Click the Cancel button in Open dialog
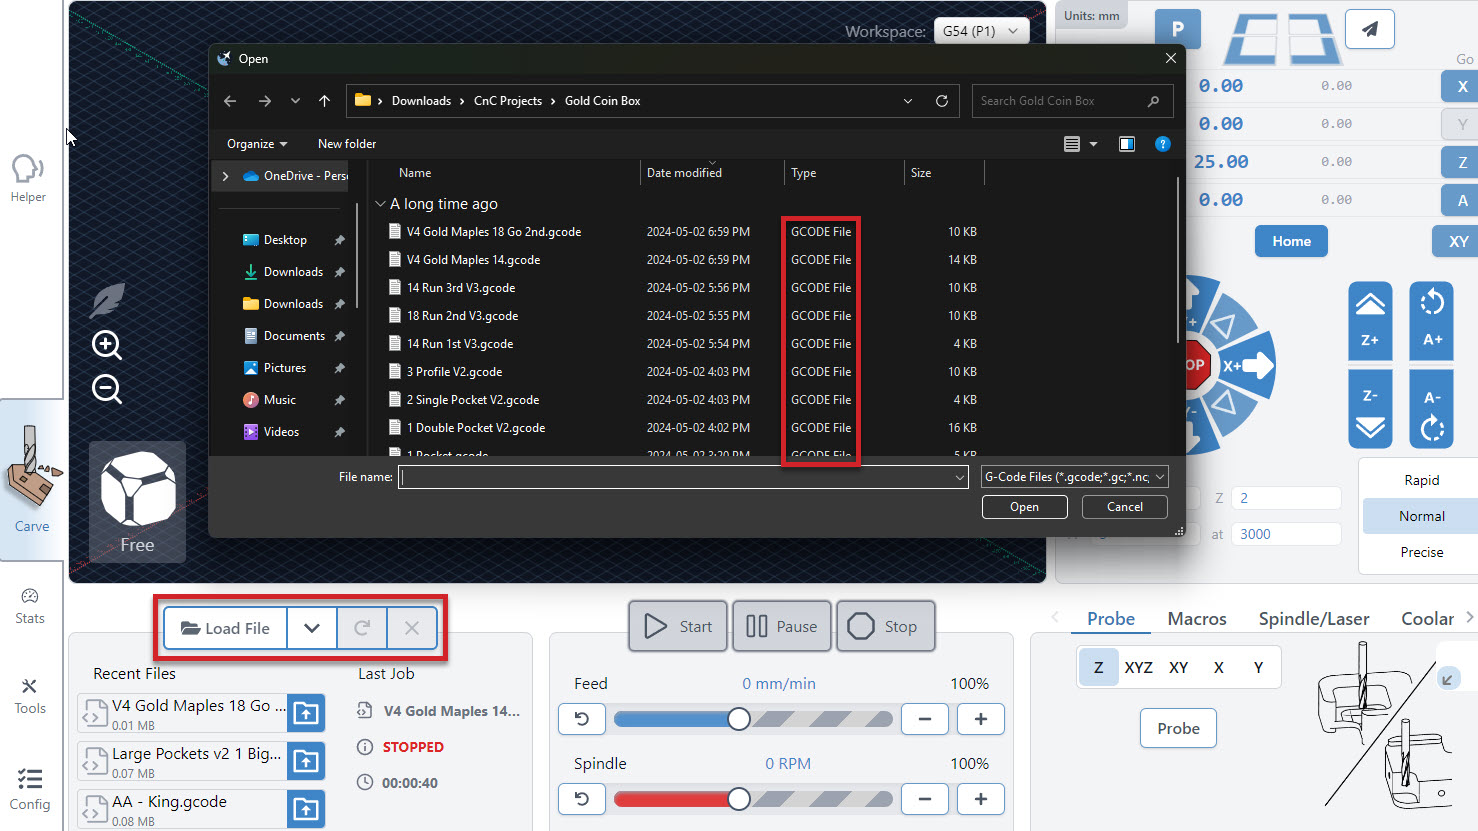 coord(1124,507)
